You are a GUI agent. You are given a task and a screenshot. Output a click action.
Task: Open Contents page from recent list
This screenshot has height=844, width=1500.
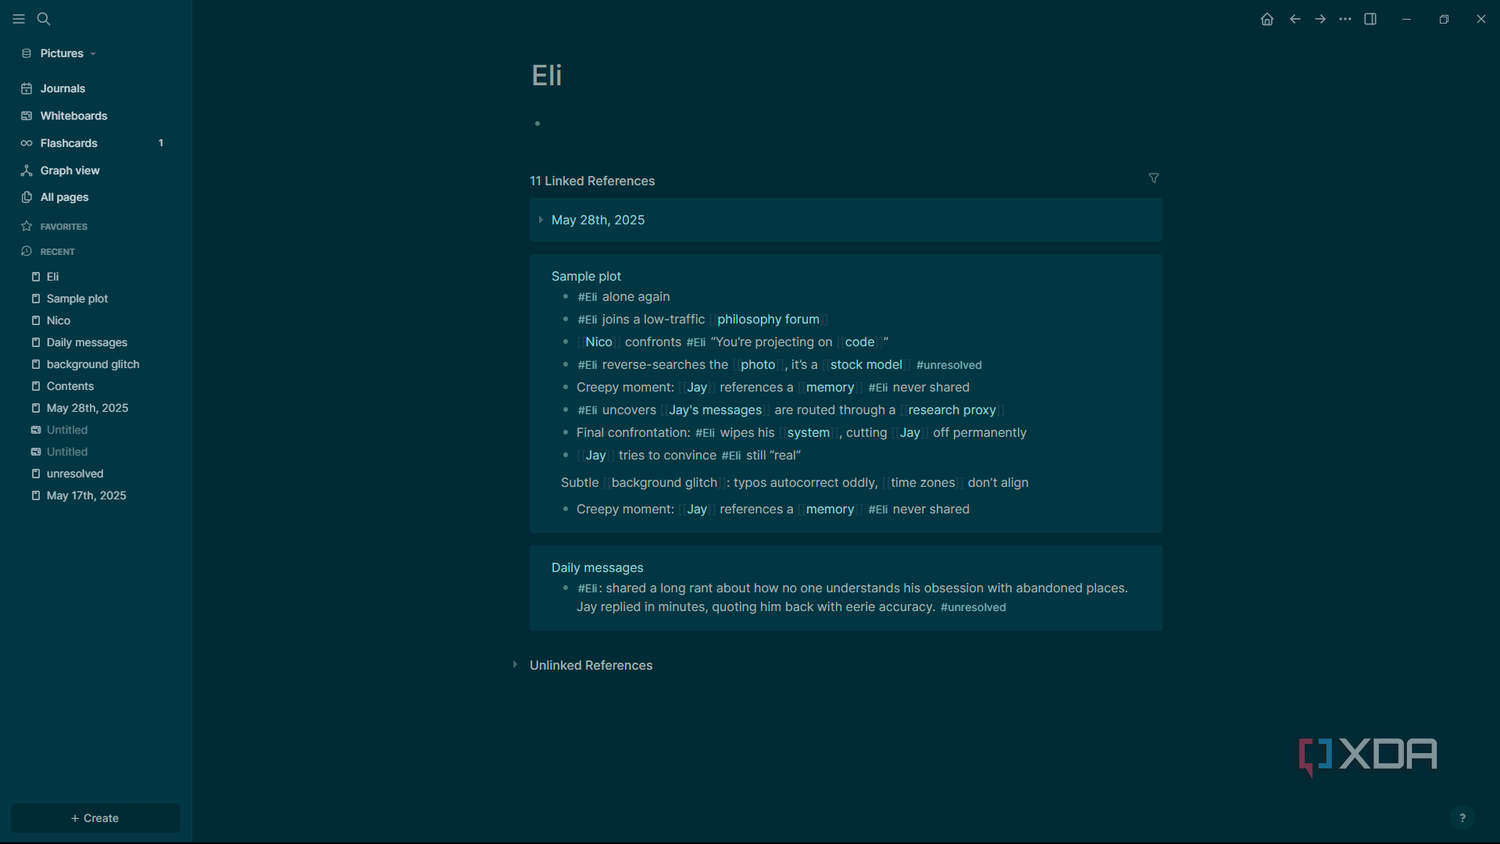[x=70, y=386]
